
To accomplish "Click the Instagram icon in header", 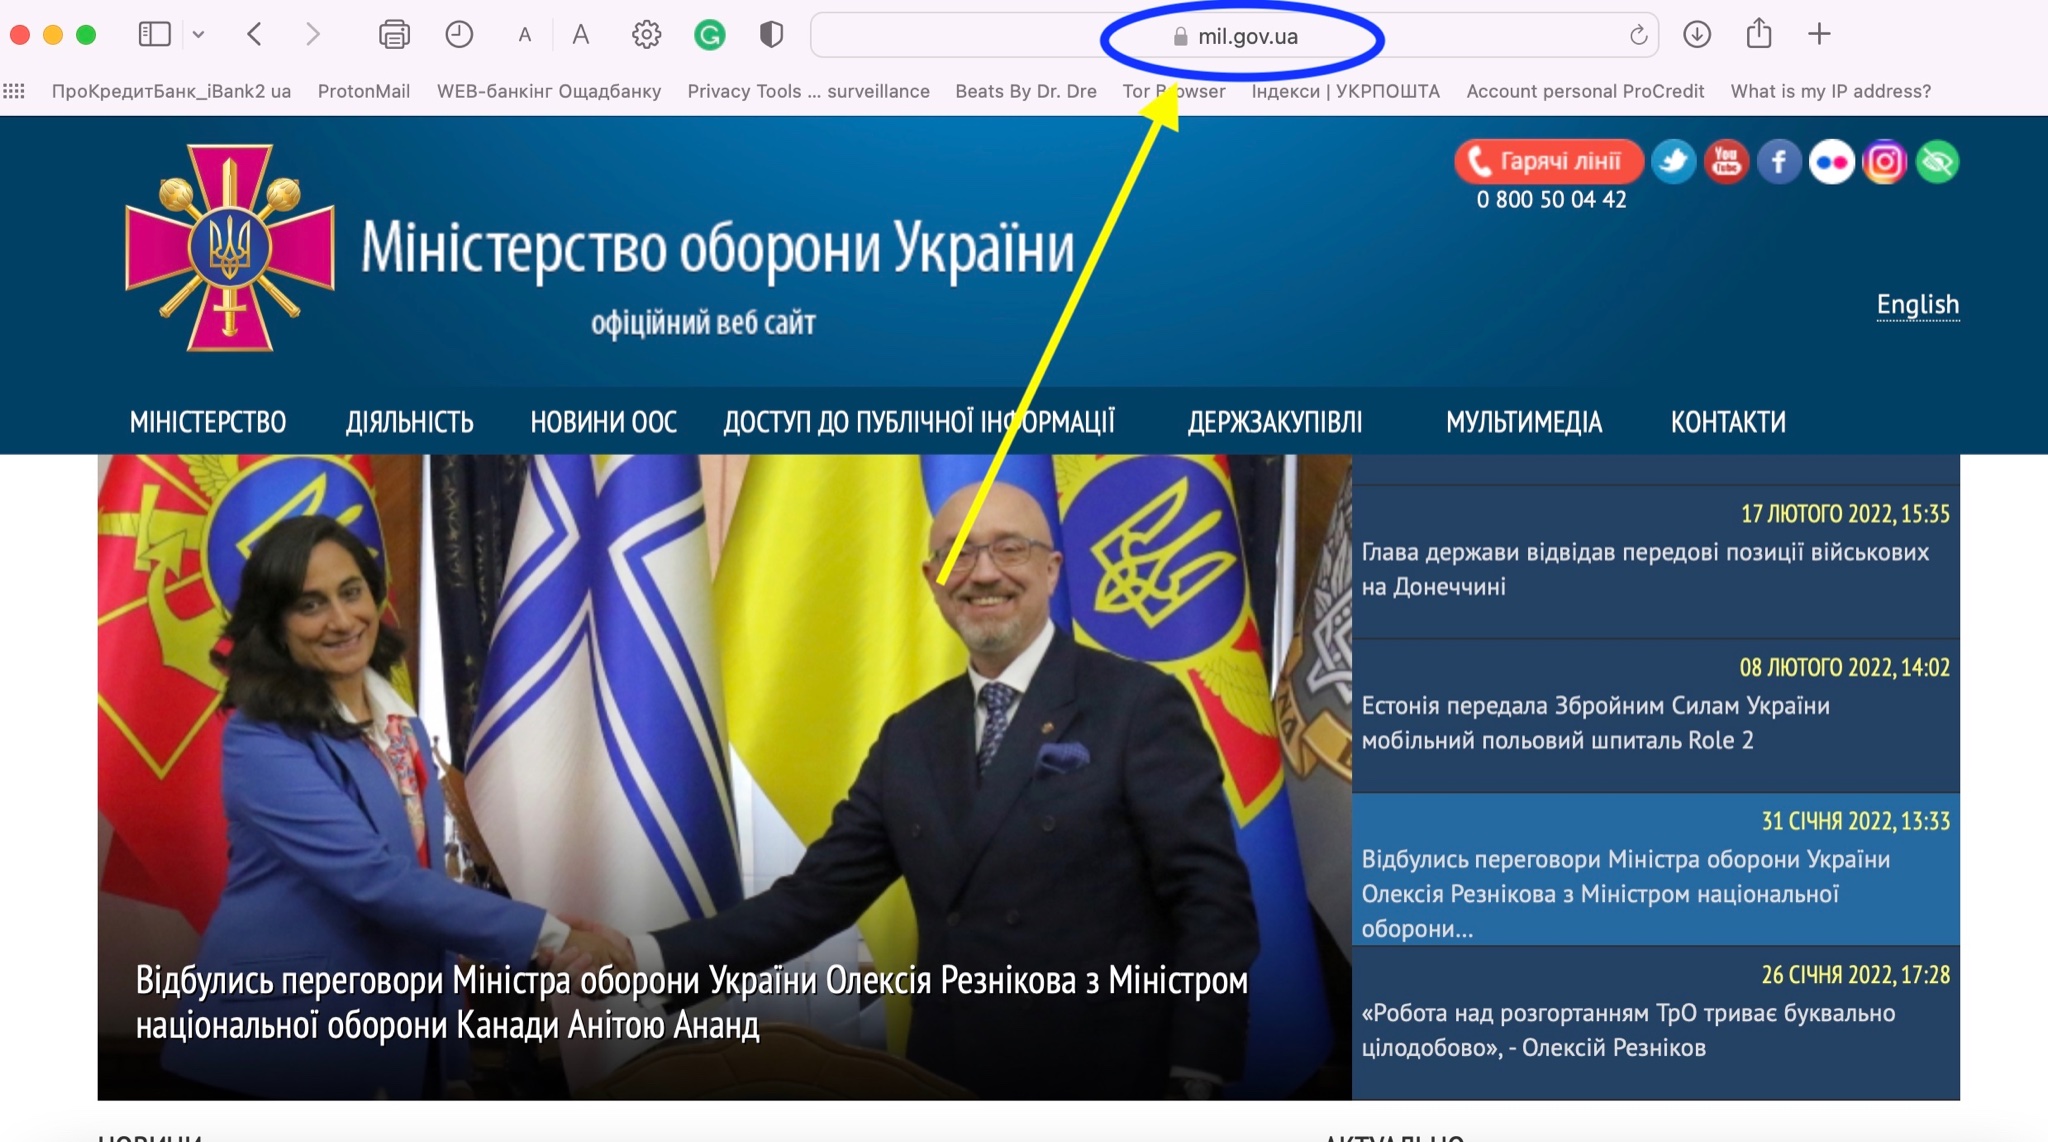I will [x=1885, y=162].
